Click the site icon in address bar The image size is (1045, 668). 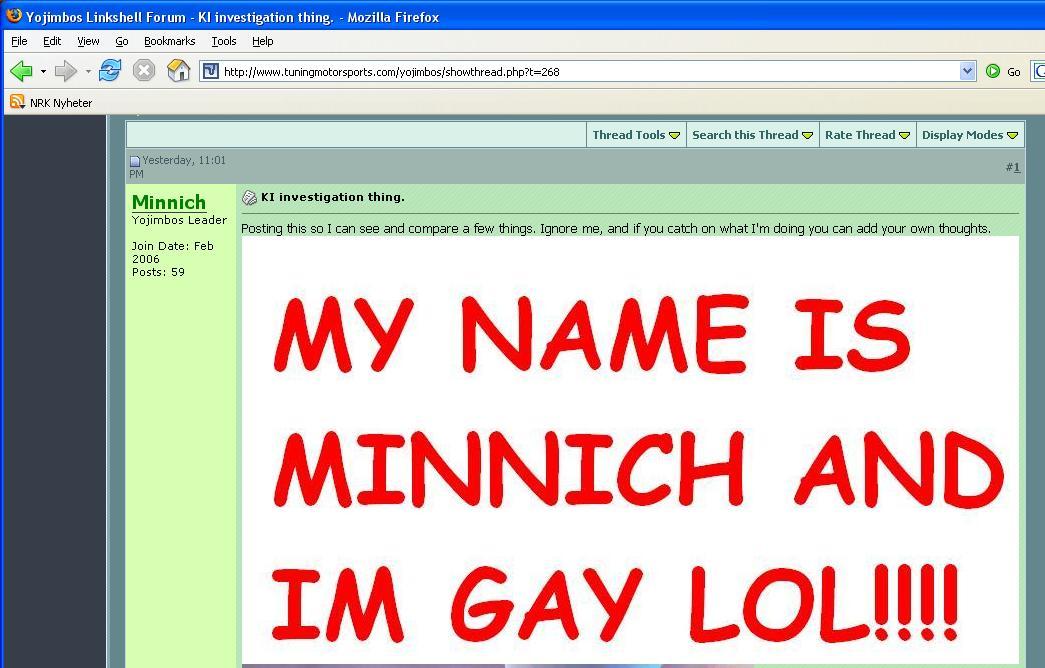click(211, 71)
